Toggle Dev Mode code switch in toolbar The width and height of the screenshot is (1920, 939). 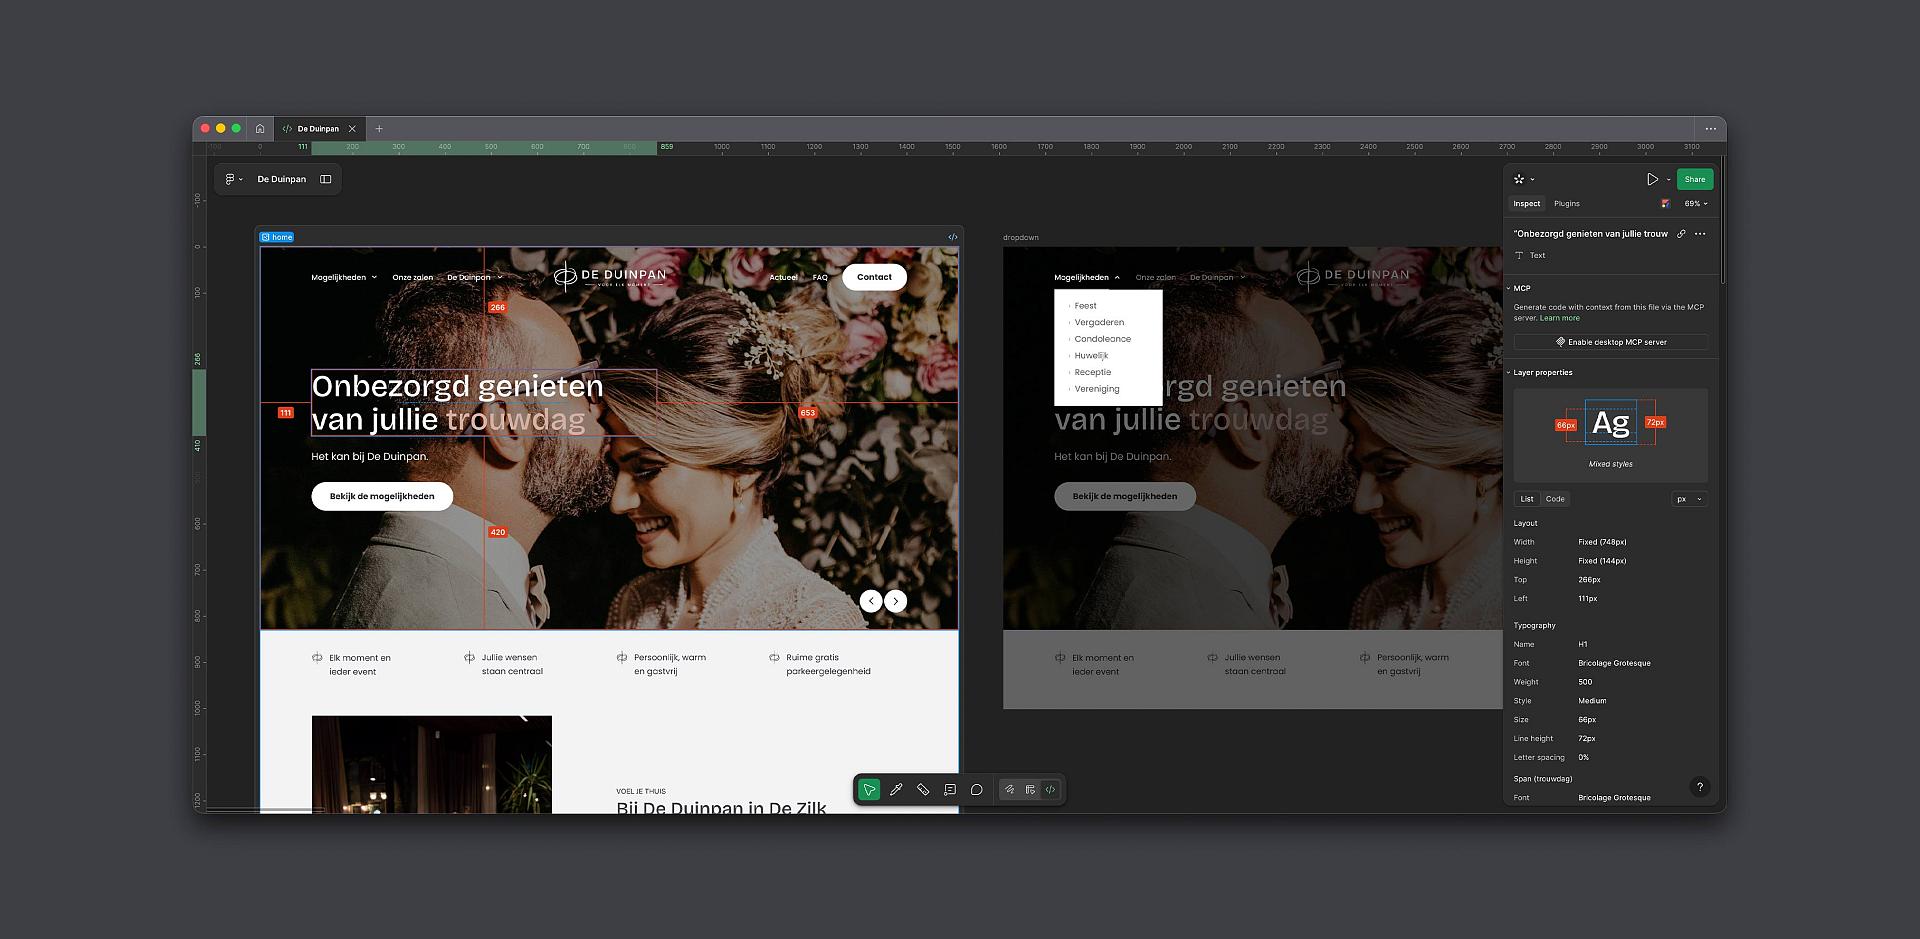tap(1050, 790)
